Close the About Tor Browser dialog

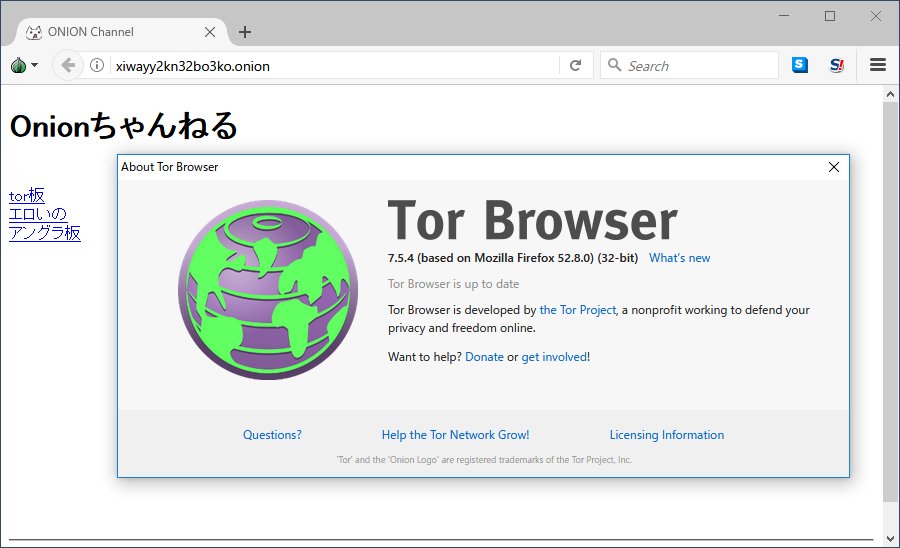pyautogui.click(x=834, y=167)
